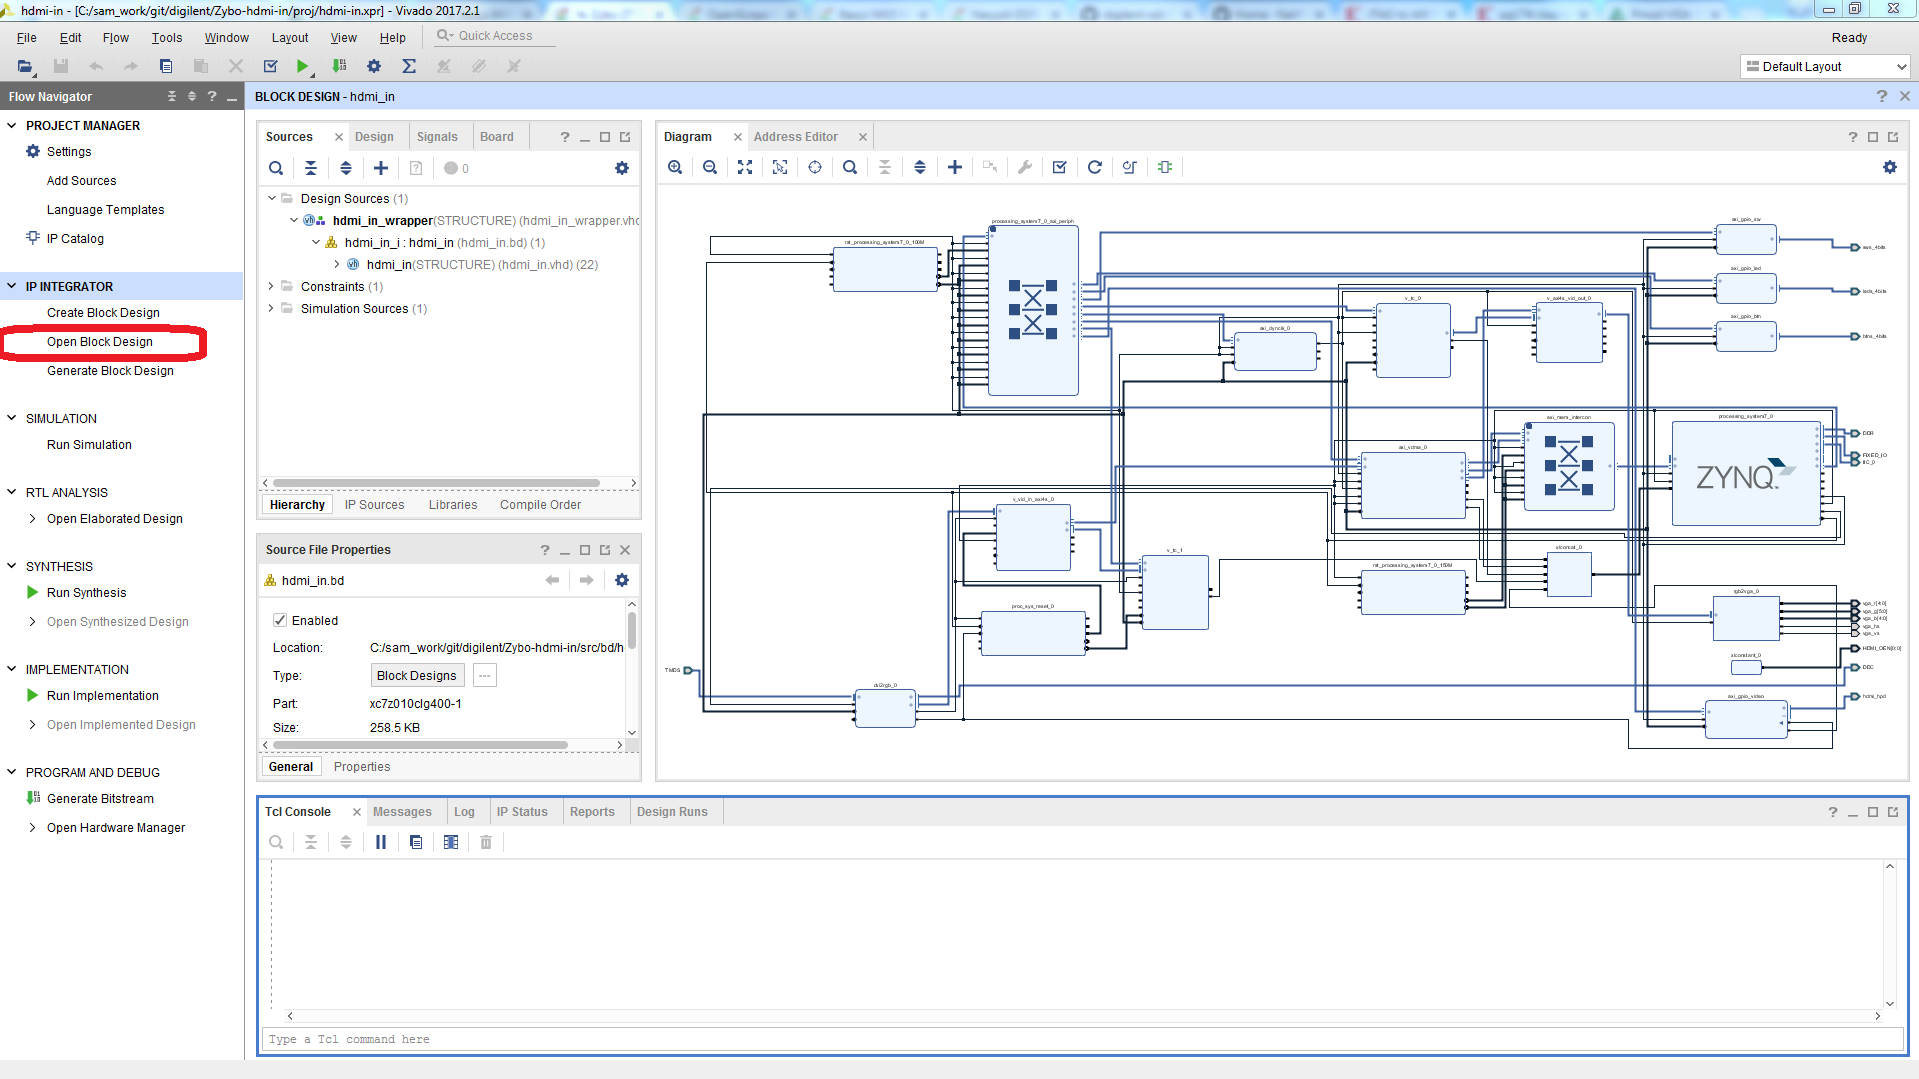Click Source File Properties vertical scrollbar
Viewport: 1919px width, 1079px height.
click(x=632, y=629)
